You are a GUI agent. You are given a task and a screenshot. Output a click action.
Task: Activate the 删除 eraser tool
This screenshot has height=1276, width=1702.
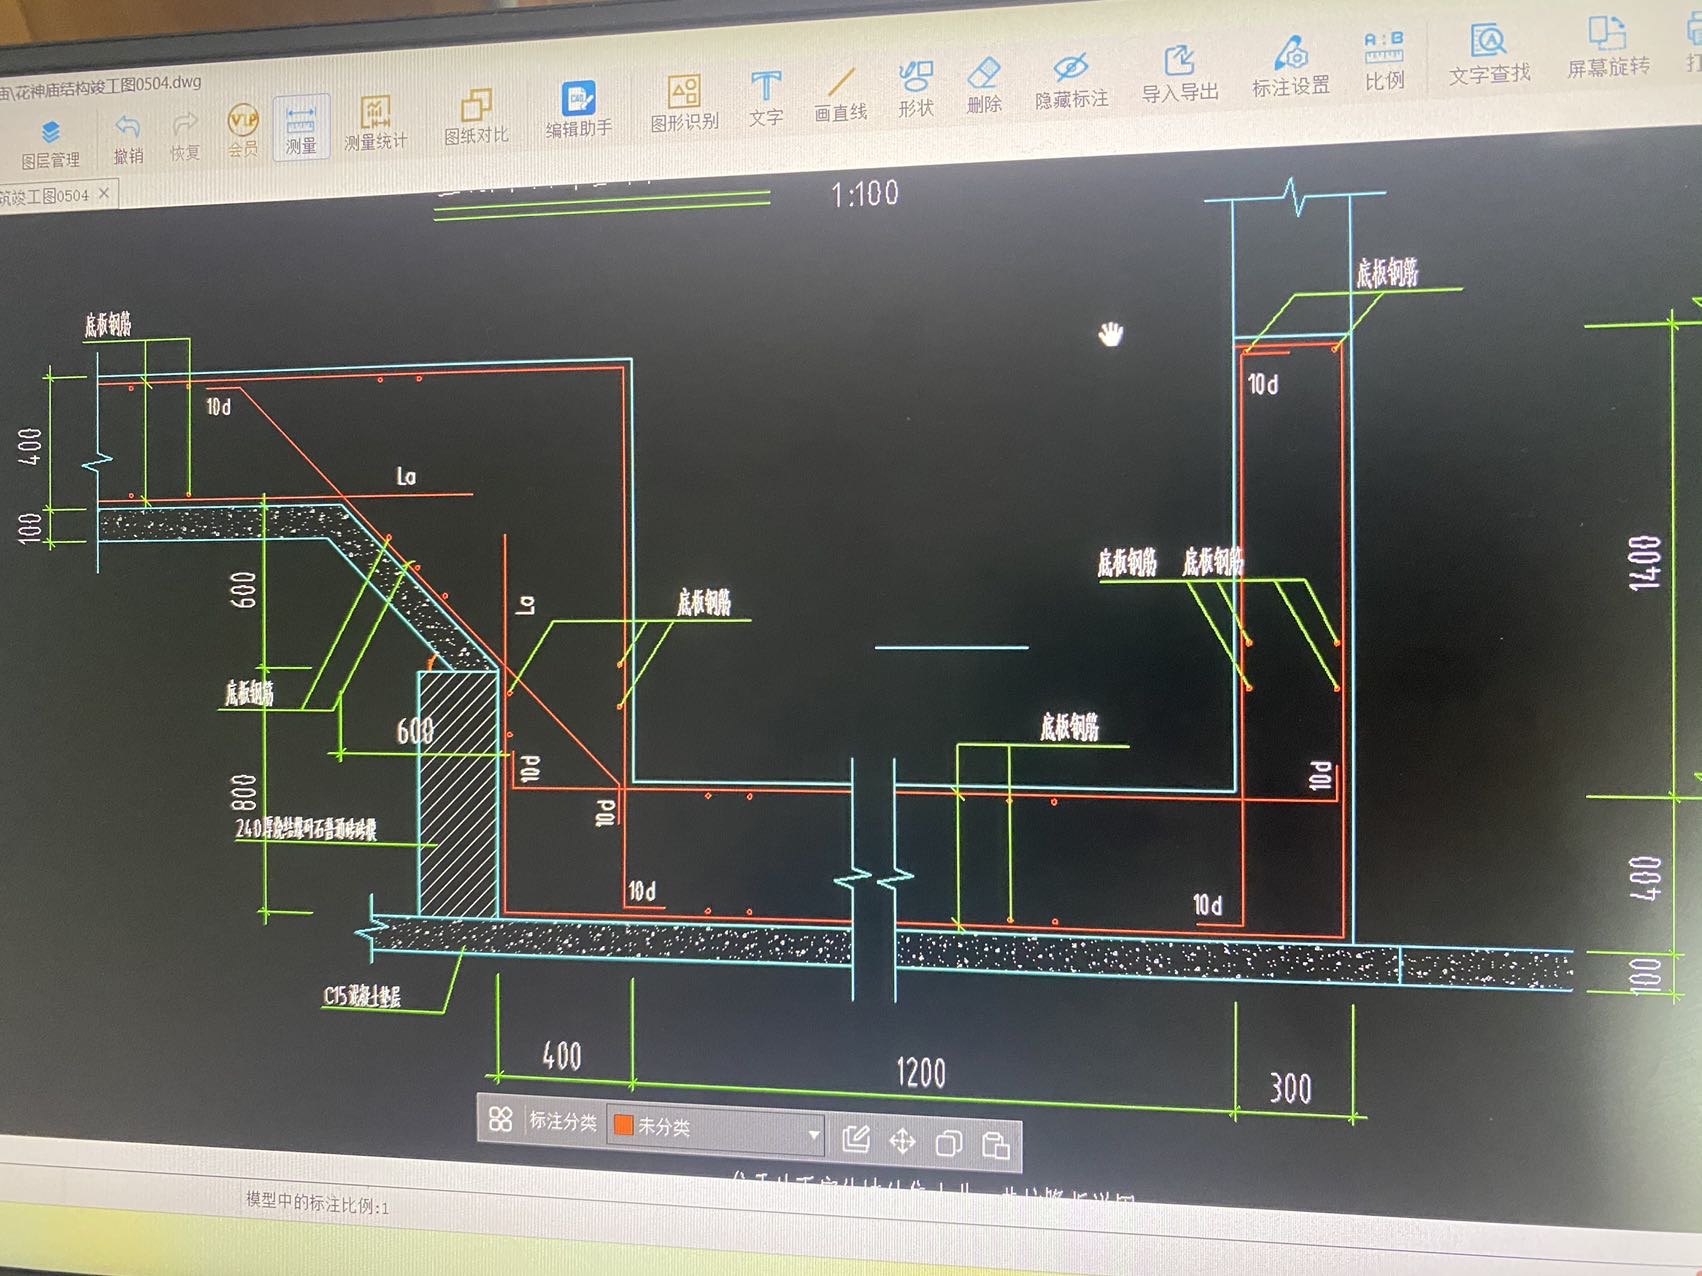pyautogui.click(x=985, y=85)
